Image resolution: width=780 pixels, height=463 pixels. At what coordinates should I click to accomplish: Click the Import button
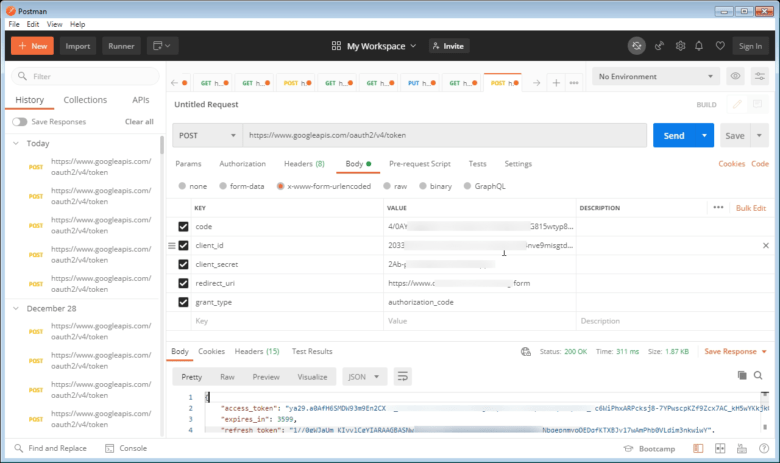tap(78, 46)
